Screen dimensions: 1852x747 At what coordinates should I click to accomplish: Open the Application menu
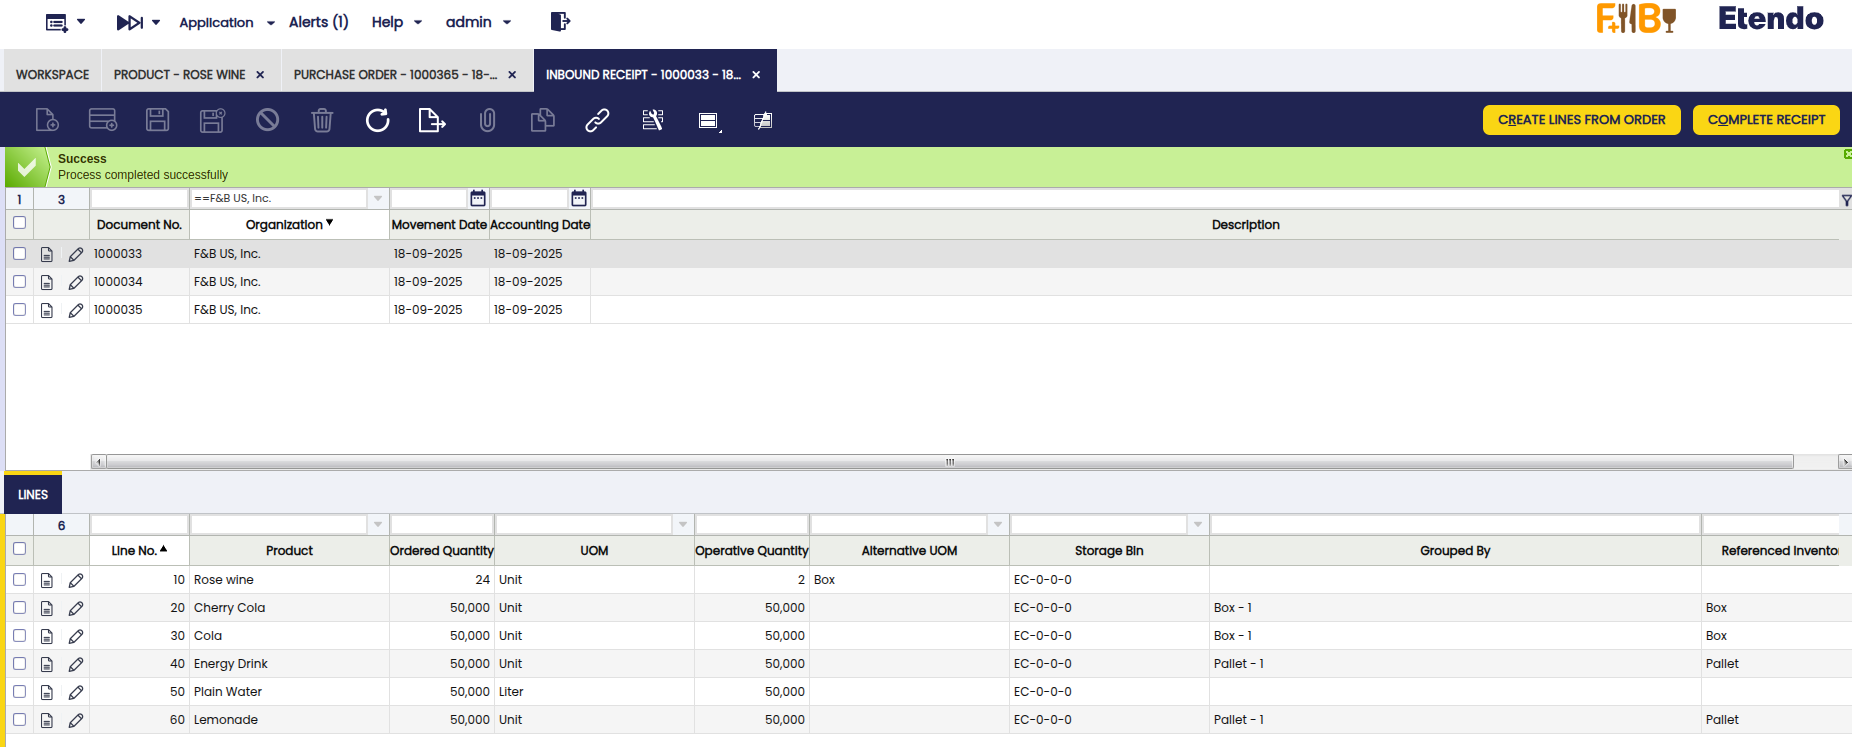pyautogui.click(x=226, y=22)
